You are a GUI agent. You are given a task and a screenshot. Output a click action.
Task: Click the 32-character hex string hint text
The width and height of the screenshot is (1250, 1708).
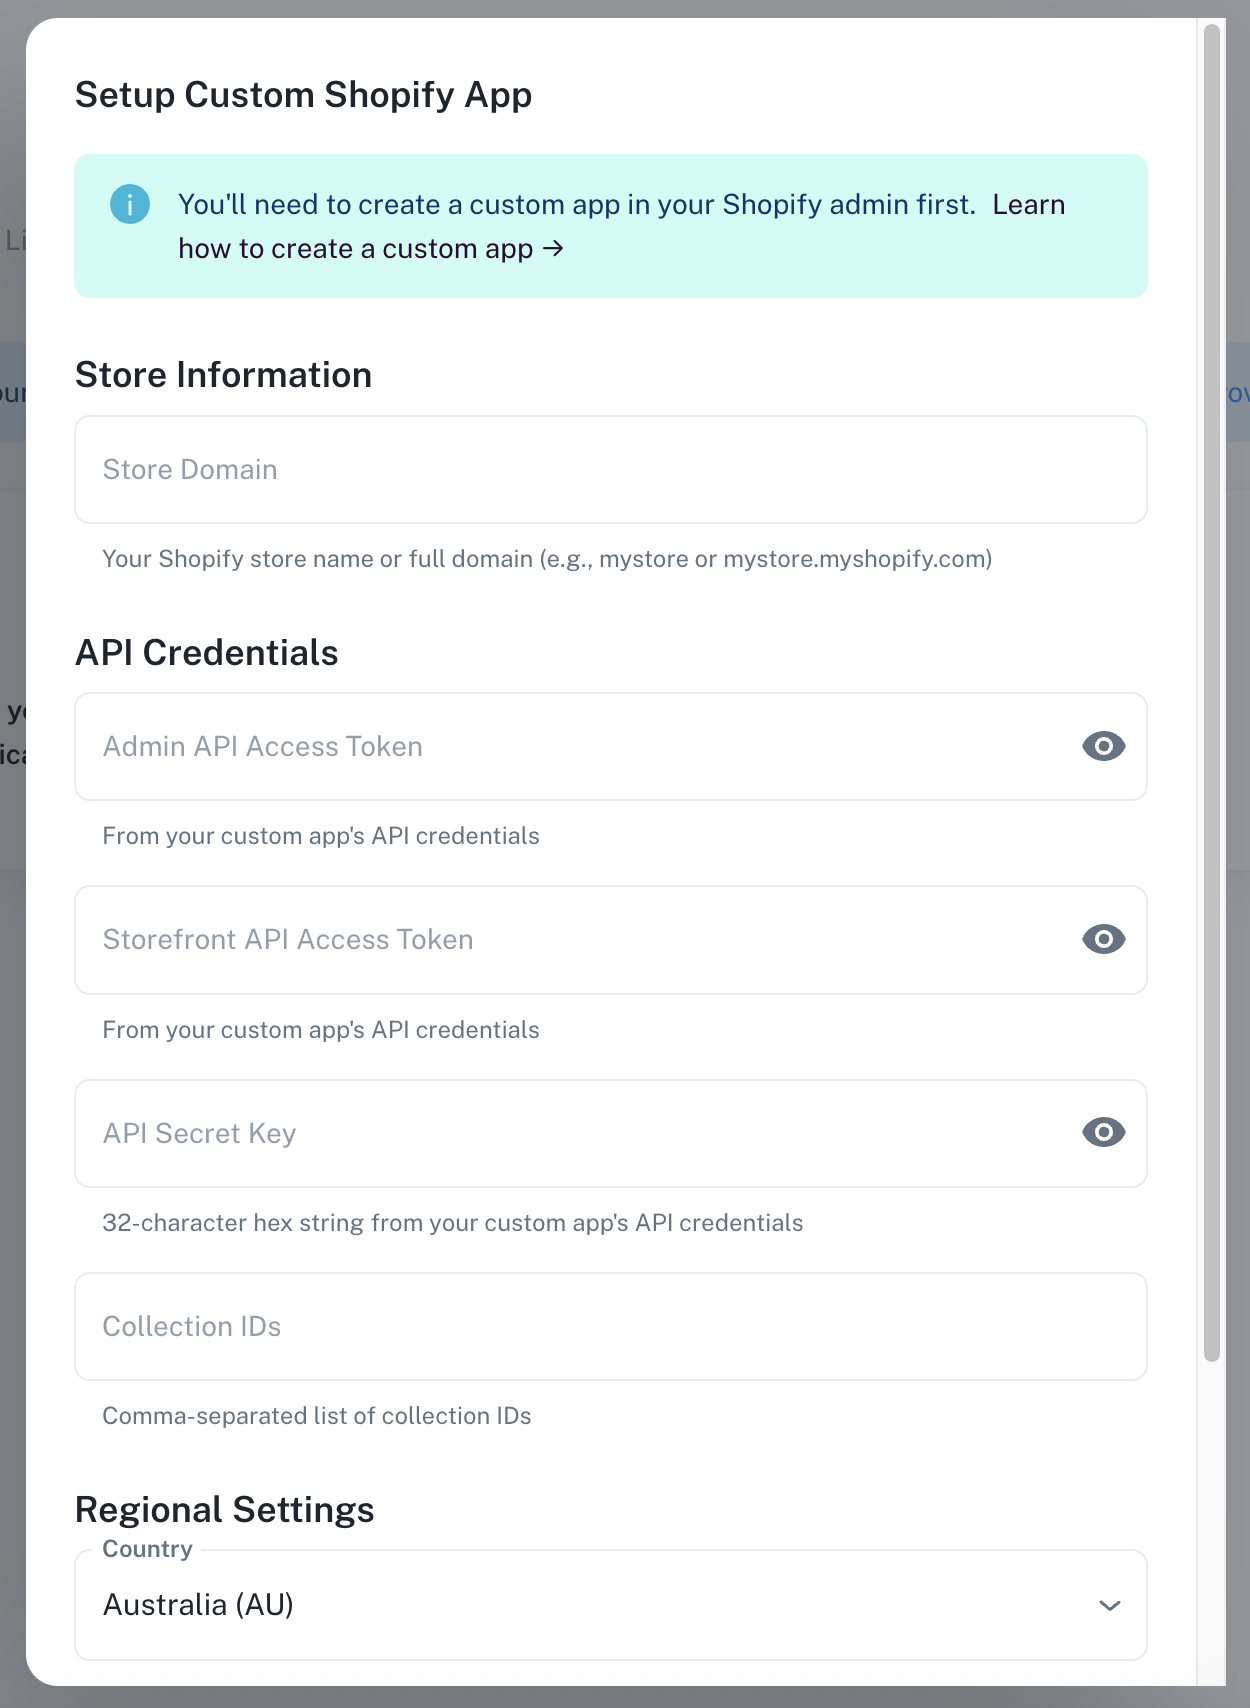[x=453, y=1223]
